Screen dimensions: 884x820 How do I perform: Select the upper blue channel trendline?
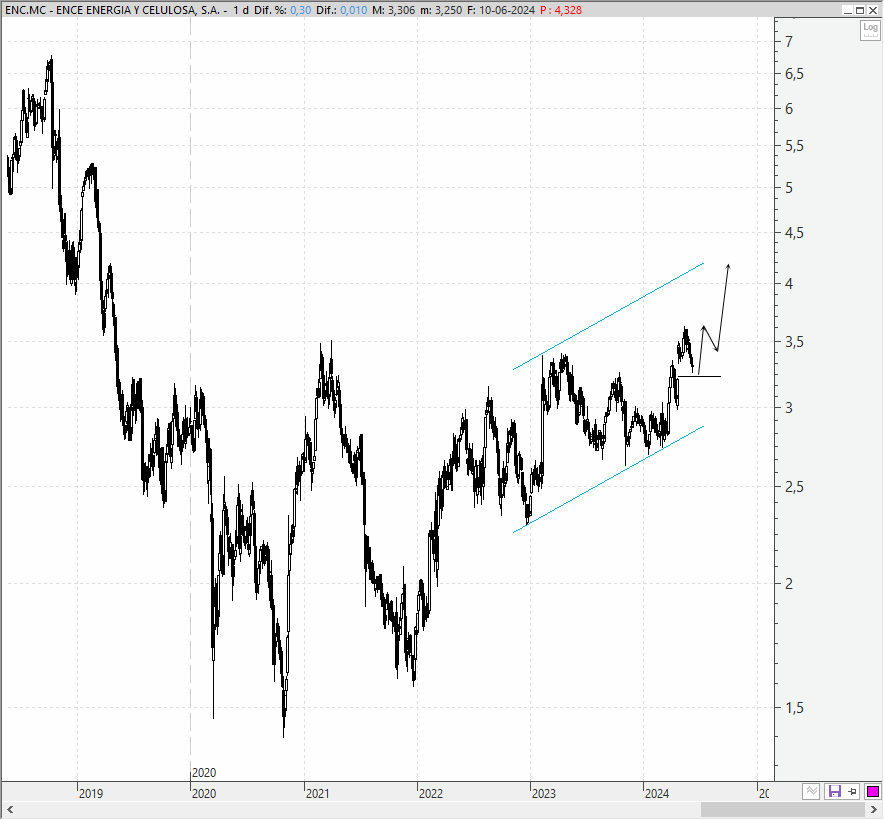[609, 316]
